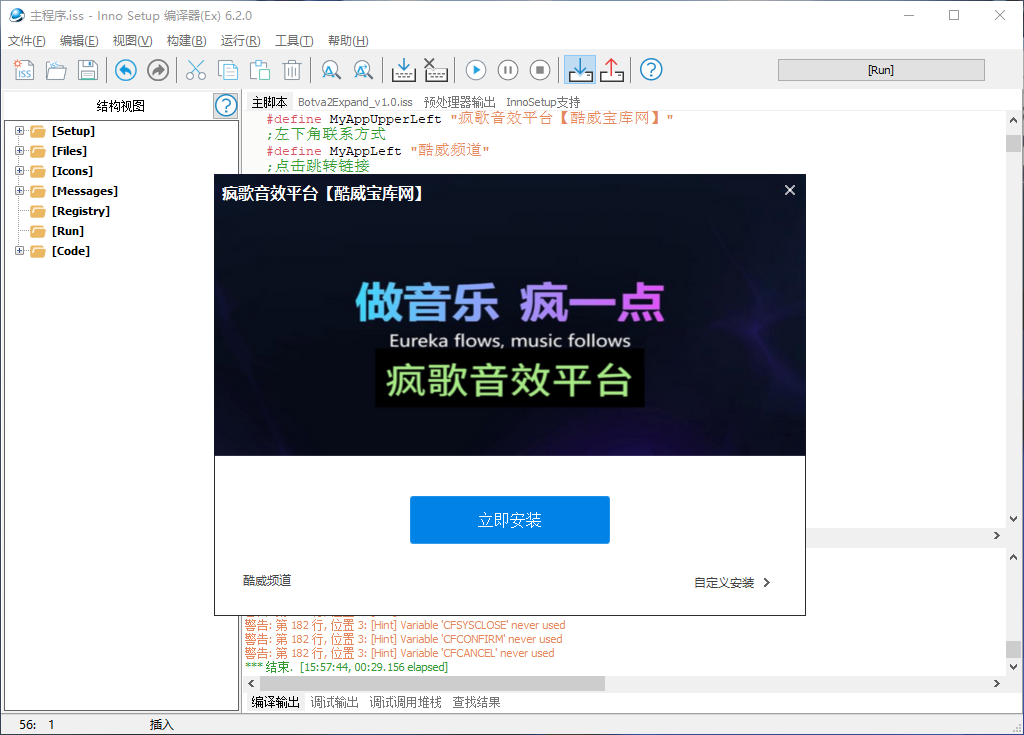Screen dimensions: 1024x735
Task: Switch to the 调试调用堆栈 tab
Action: 406,702
